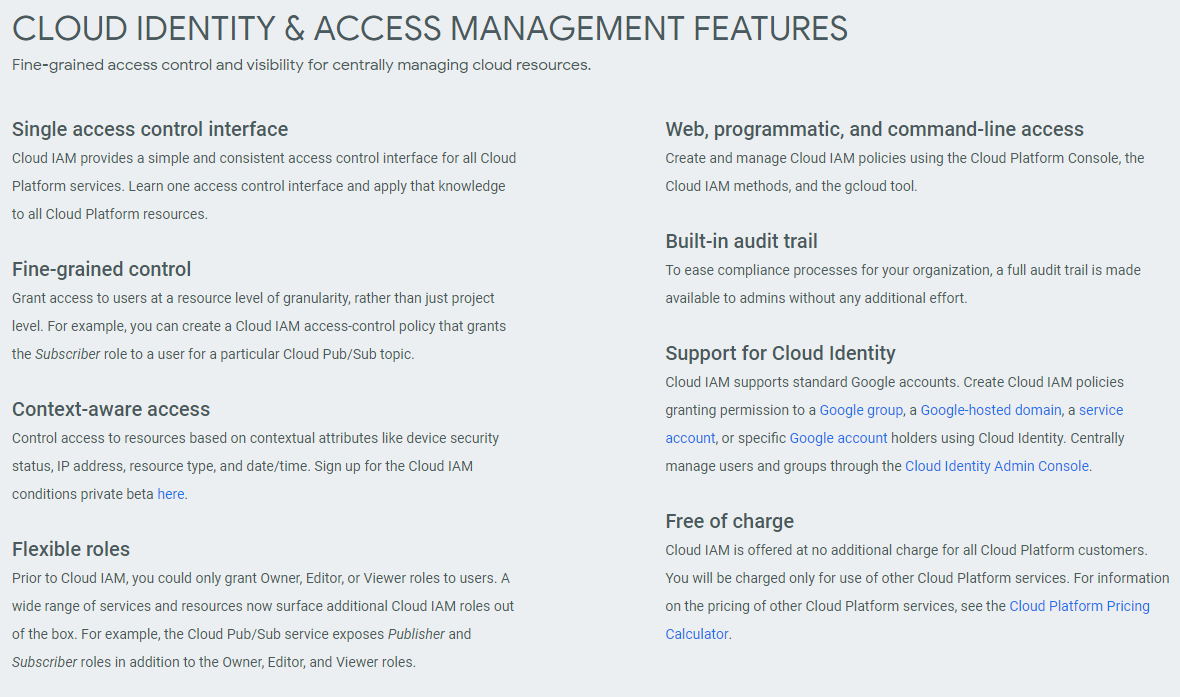Select the 'Support for Cloud Identity' heading
This screenshot has height=697, width=1180.
coord(780,353)
